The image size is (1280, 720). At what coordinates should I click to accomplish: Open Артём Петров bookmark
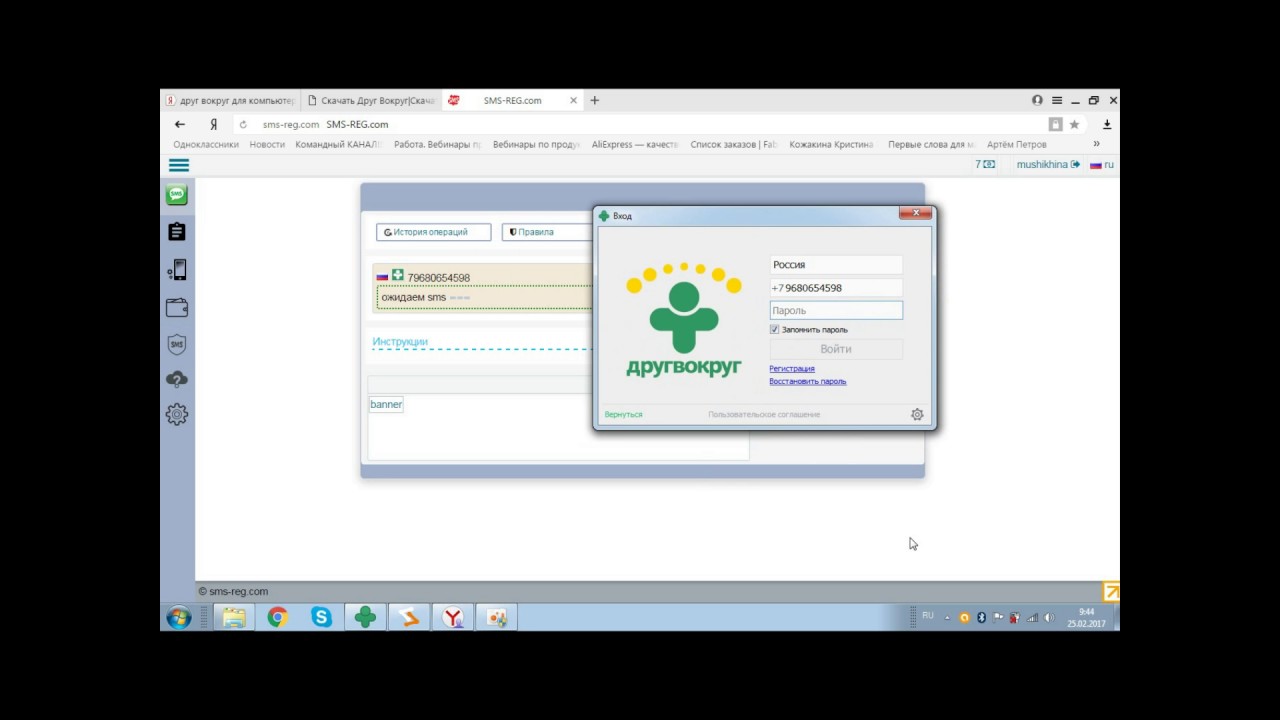(x=1017, y=144)
